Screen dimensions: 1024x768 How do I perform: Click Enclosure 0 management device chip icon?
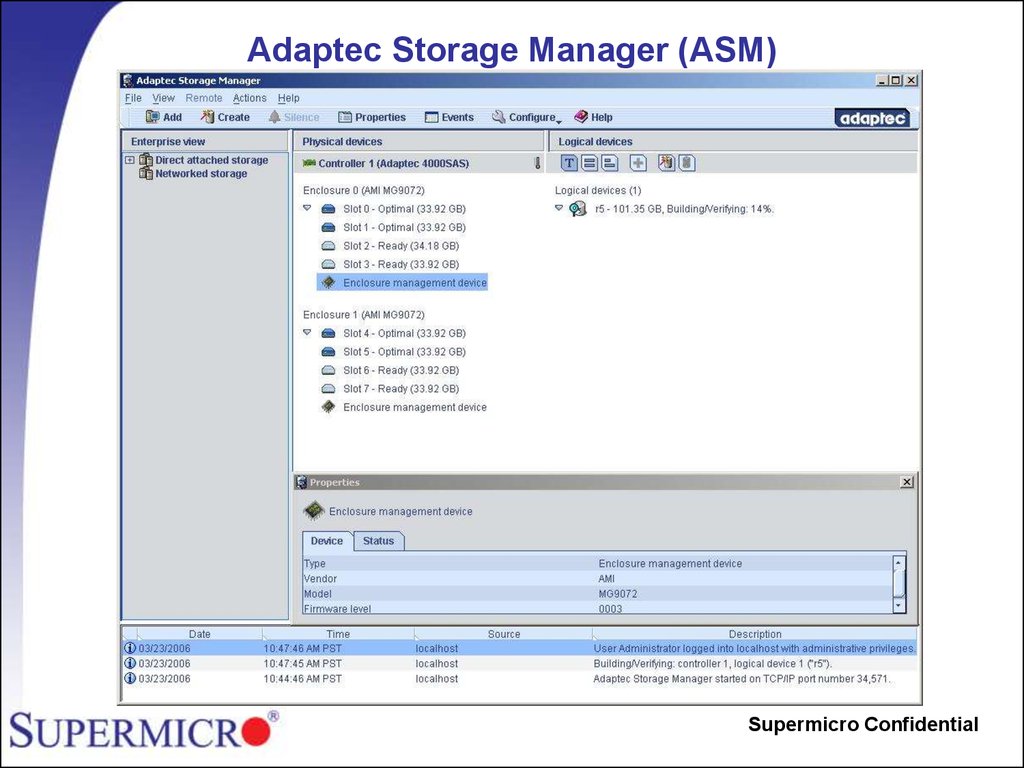click(328, 282)
